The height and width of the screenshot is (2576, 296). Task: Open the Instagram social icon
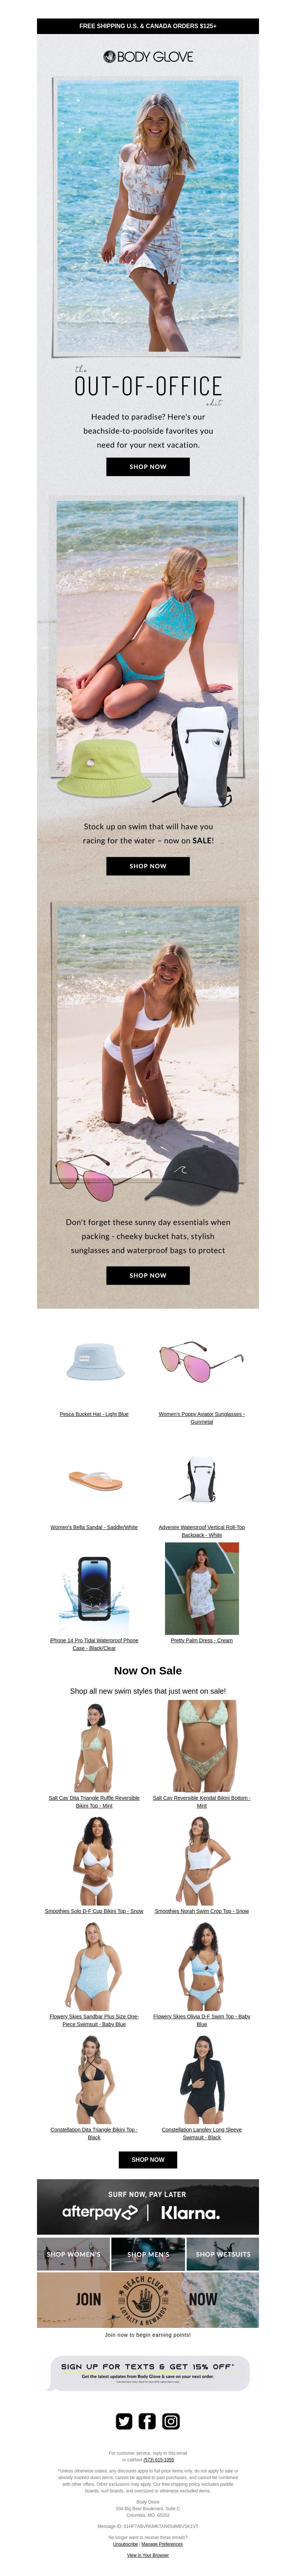171,2421
